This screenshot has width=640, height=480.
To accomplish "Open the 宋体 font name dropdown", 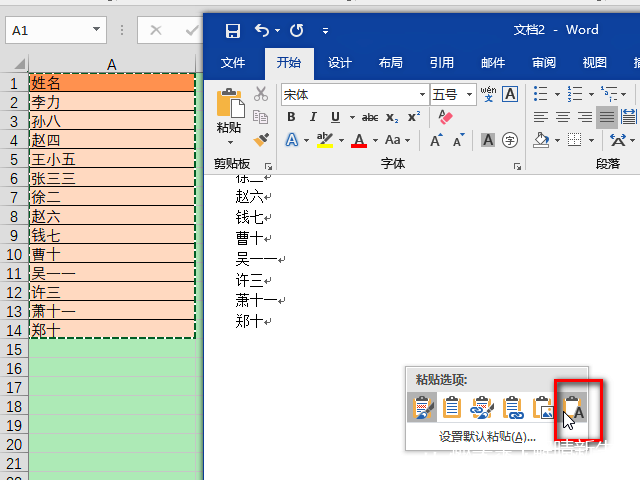I will click(422, 95).
